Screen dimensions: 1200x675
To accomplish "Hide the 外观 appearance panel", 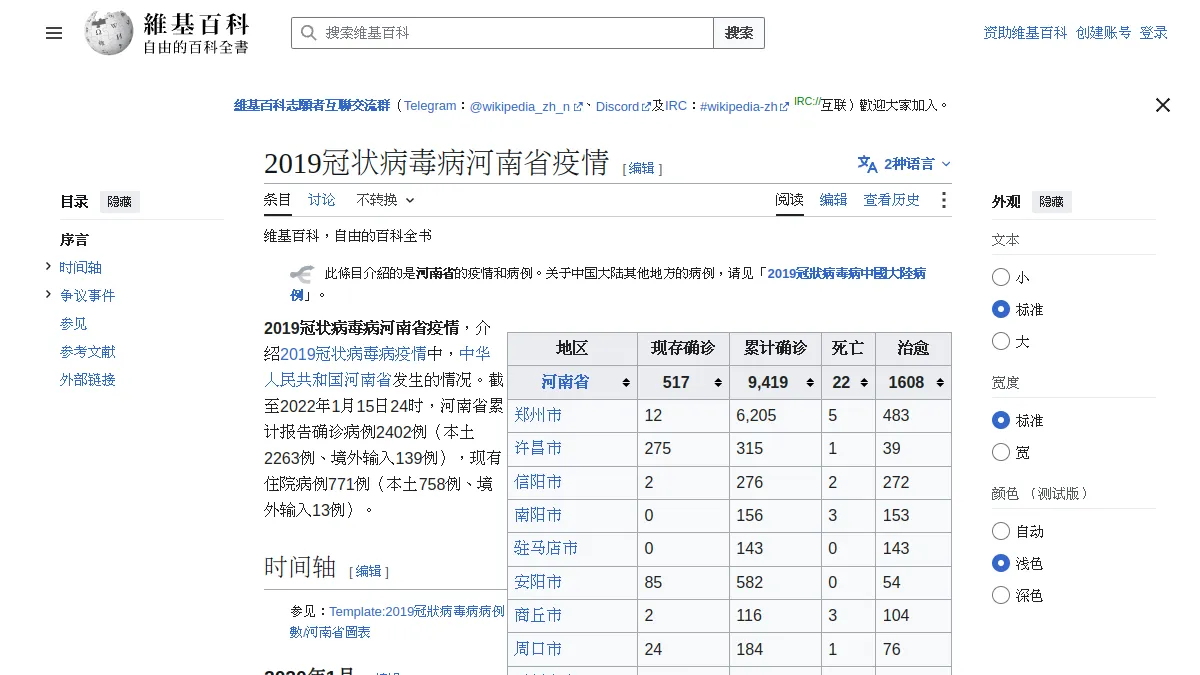I will (x=1051, y=201).
